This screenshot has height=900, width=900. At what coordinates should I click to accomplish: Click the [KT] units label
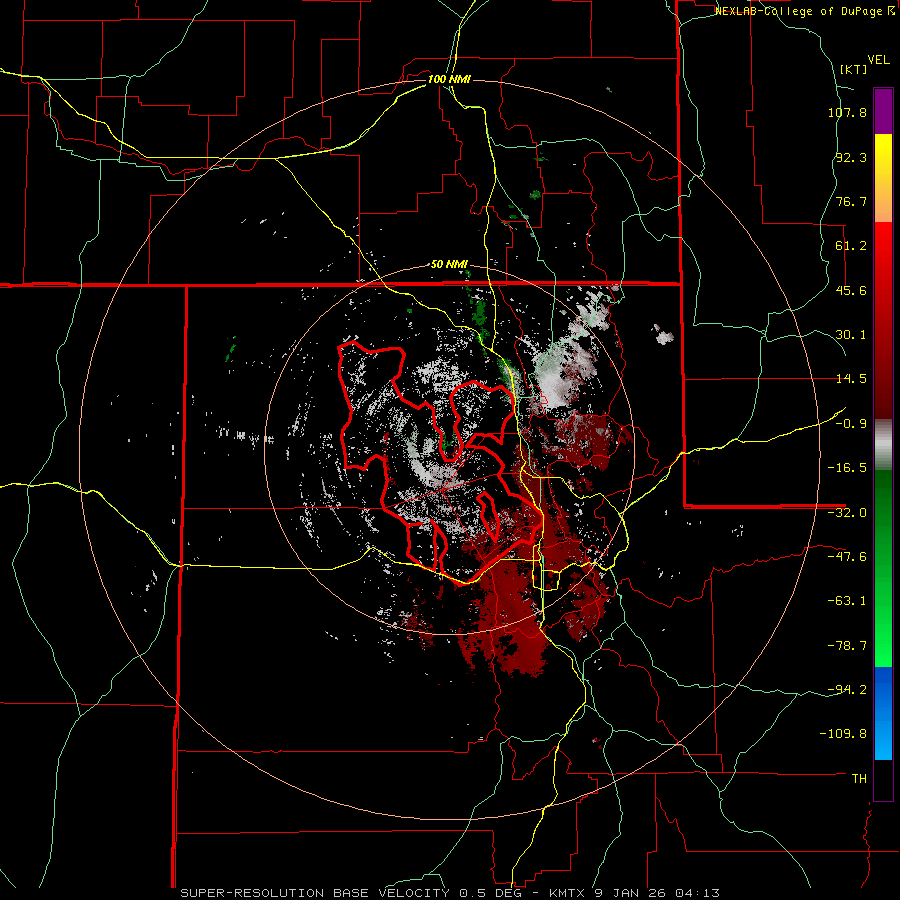point(854,69)
